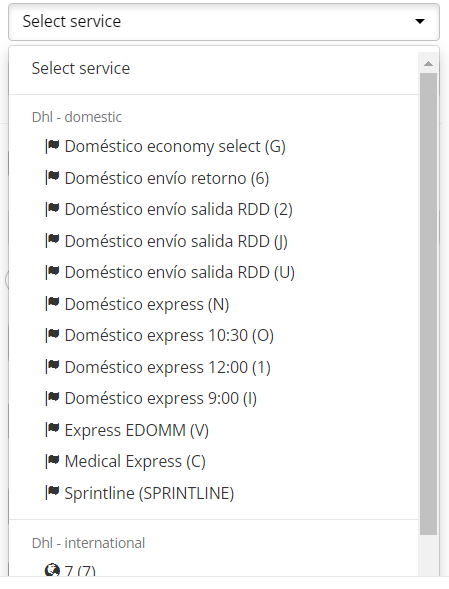Screen dimensions: 449x589
Task: Click globe icon beside 7 (7) option
Action: [52, 570]
